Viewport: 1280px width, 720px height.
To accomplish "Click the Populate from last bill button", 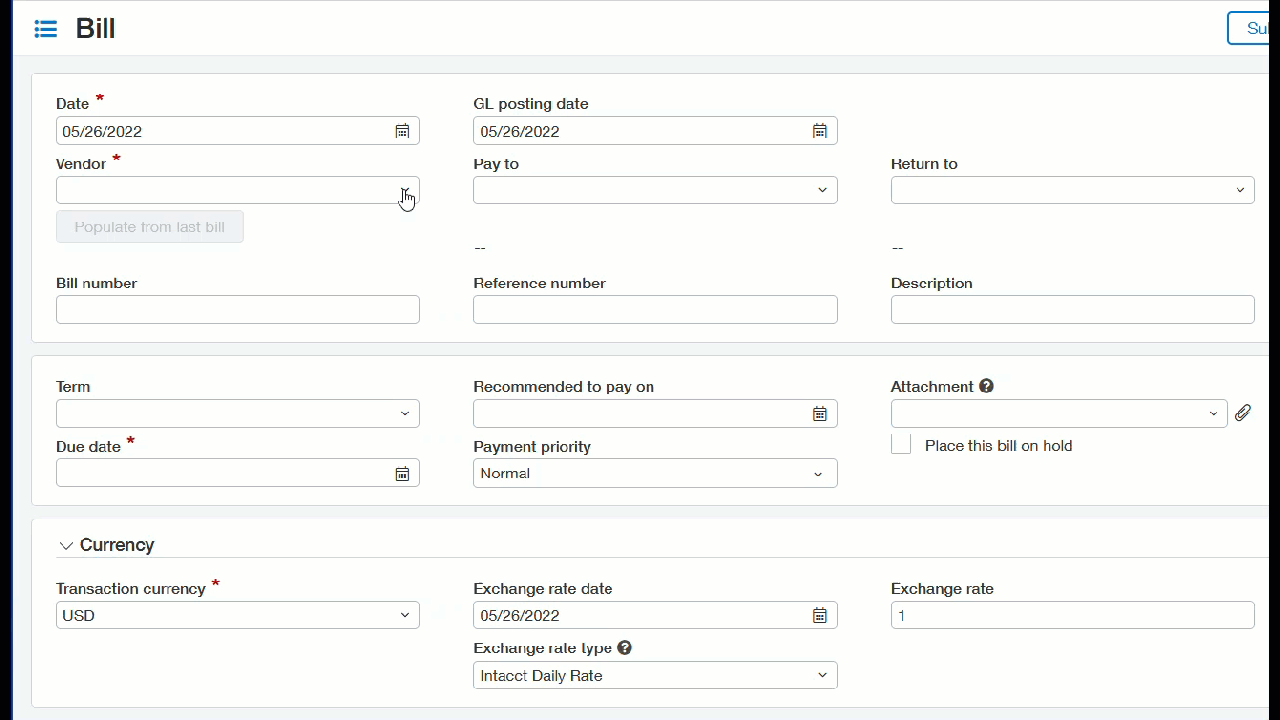I will pos(149,226).
